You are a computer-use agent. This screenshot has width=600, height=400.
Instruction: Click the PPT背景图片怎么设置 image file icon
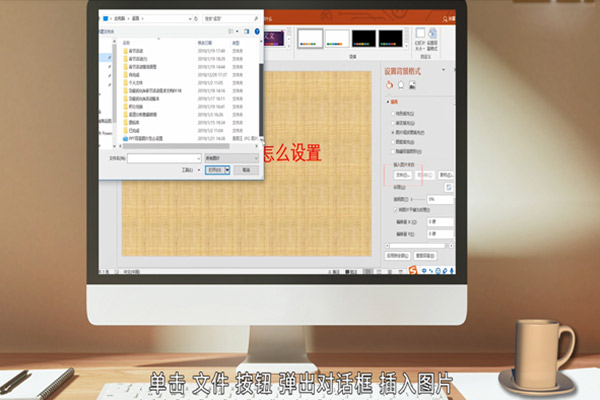(125, 139)
